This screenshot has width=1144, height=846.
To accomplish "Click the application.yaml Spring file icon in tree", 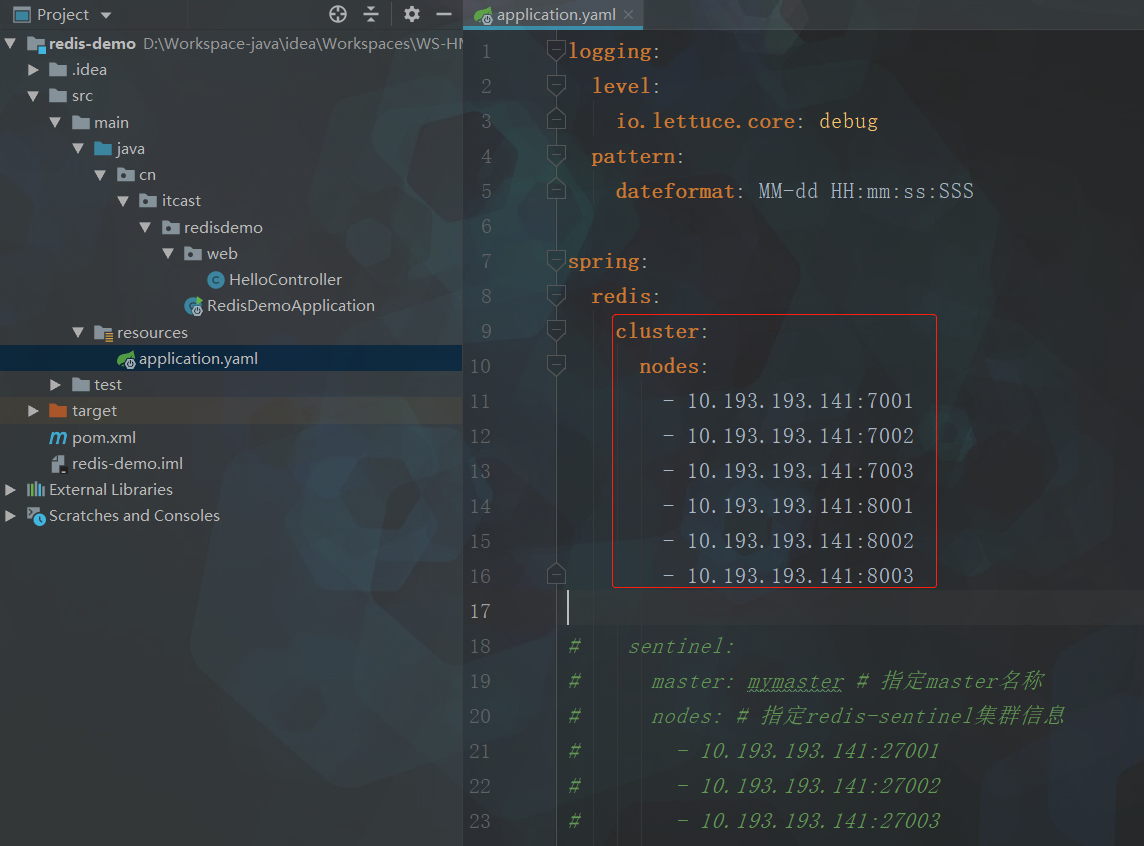I will pyautogui.click(x=126, y=359).
